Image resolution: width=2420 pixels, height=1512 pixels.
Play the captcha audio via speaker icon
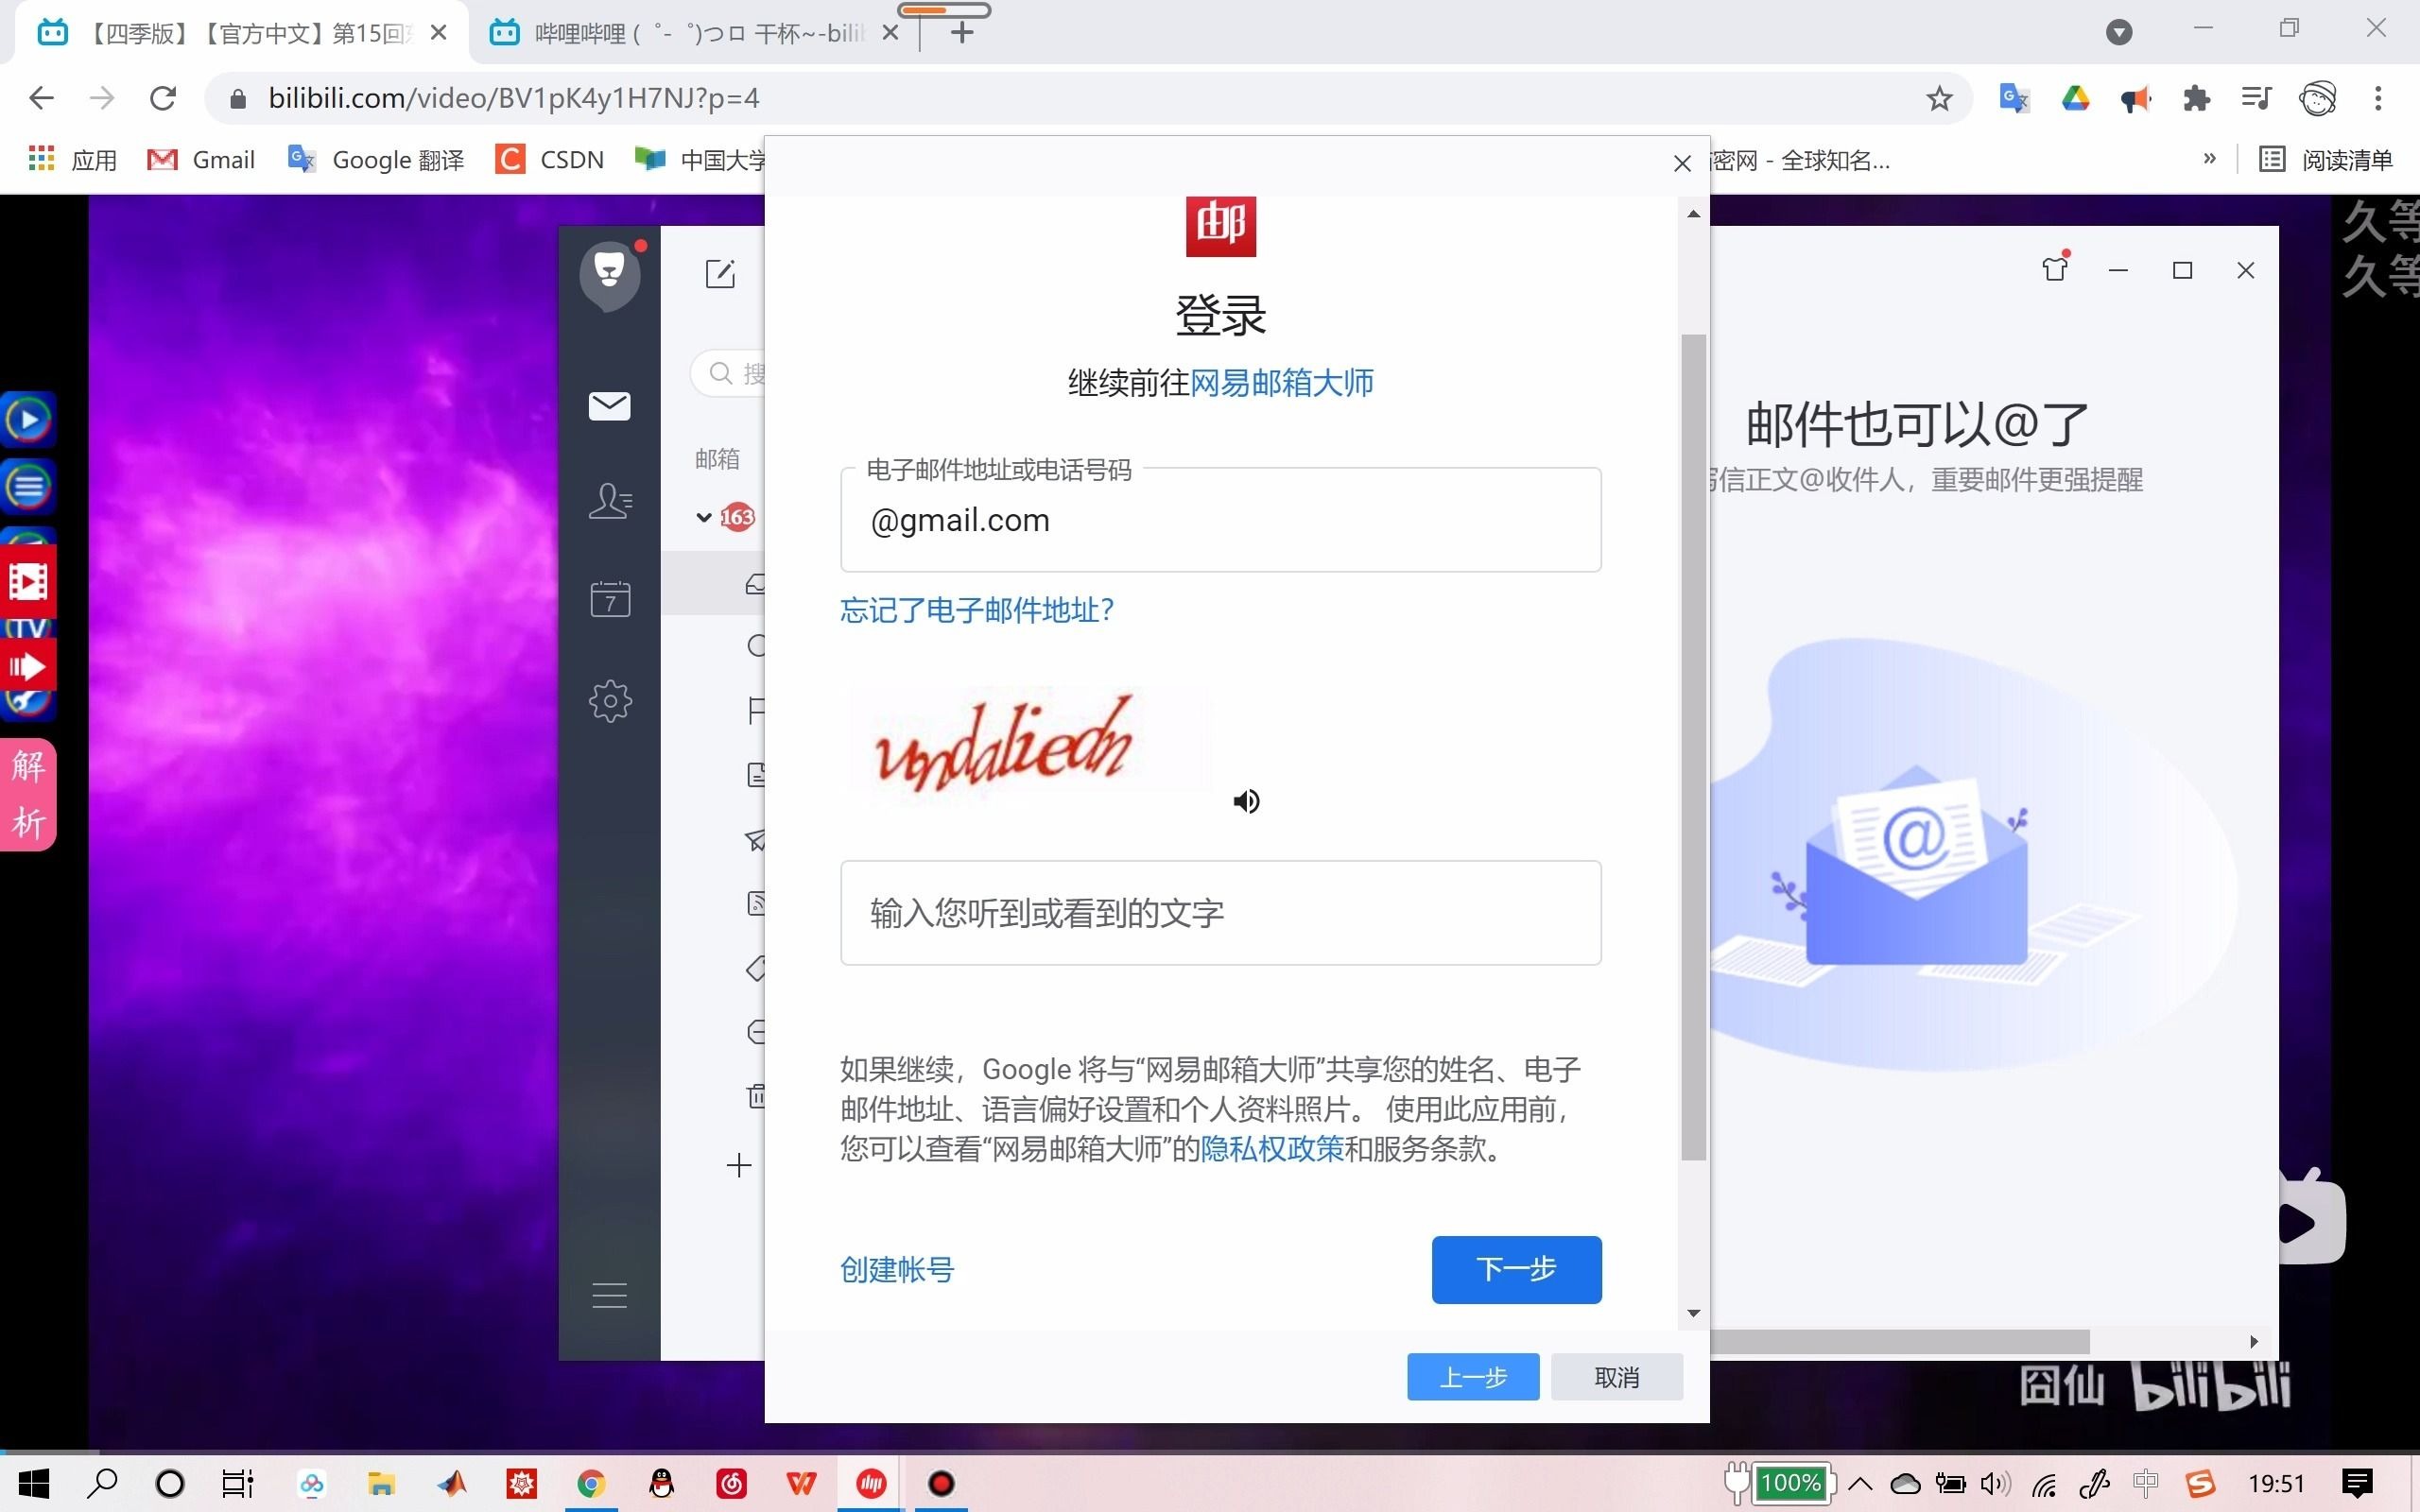click(1246, 801)
